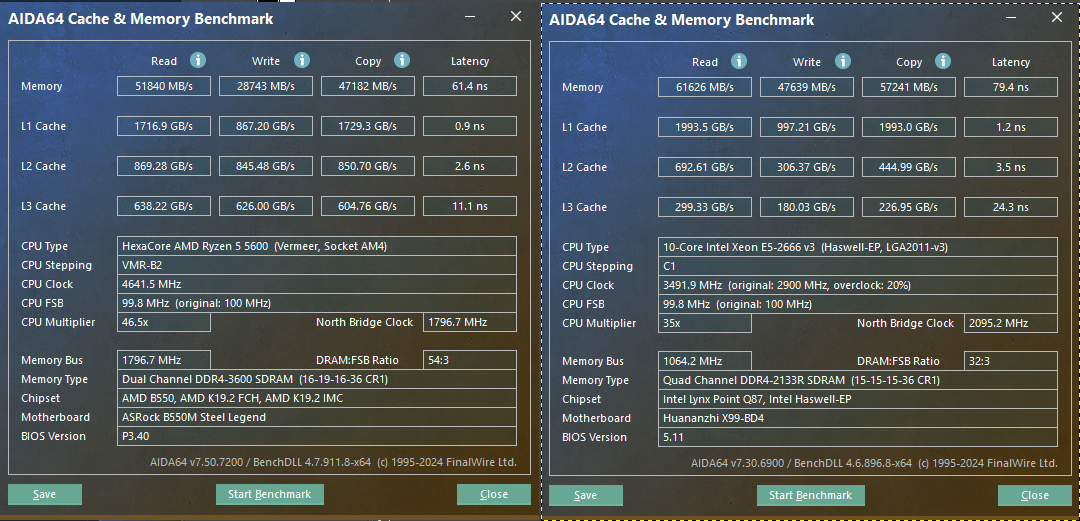Click L3 cache copy value 226.95 GB/s
Image resolution: width=1080 pixels, height=521 pixels.
click(x=908, y=207)
